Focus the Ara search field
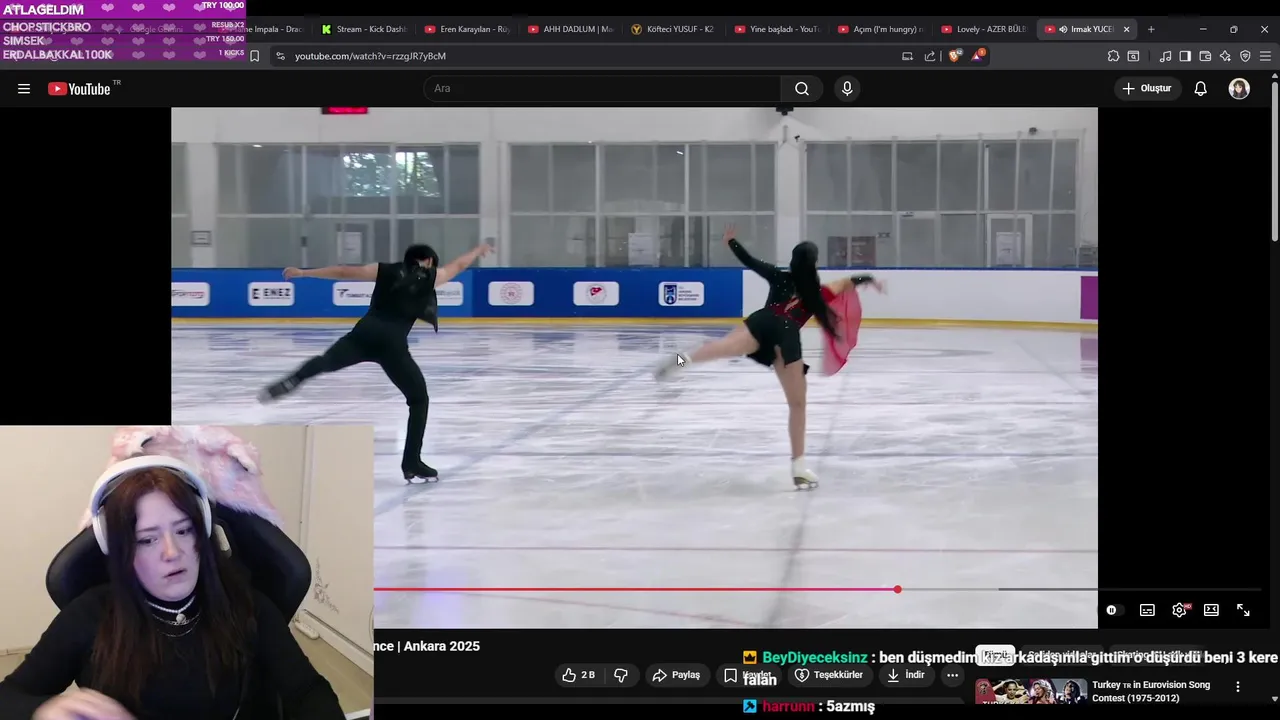 coord(603,89)
